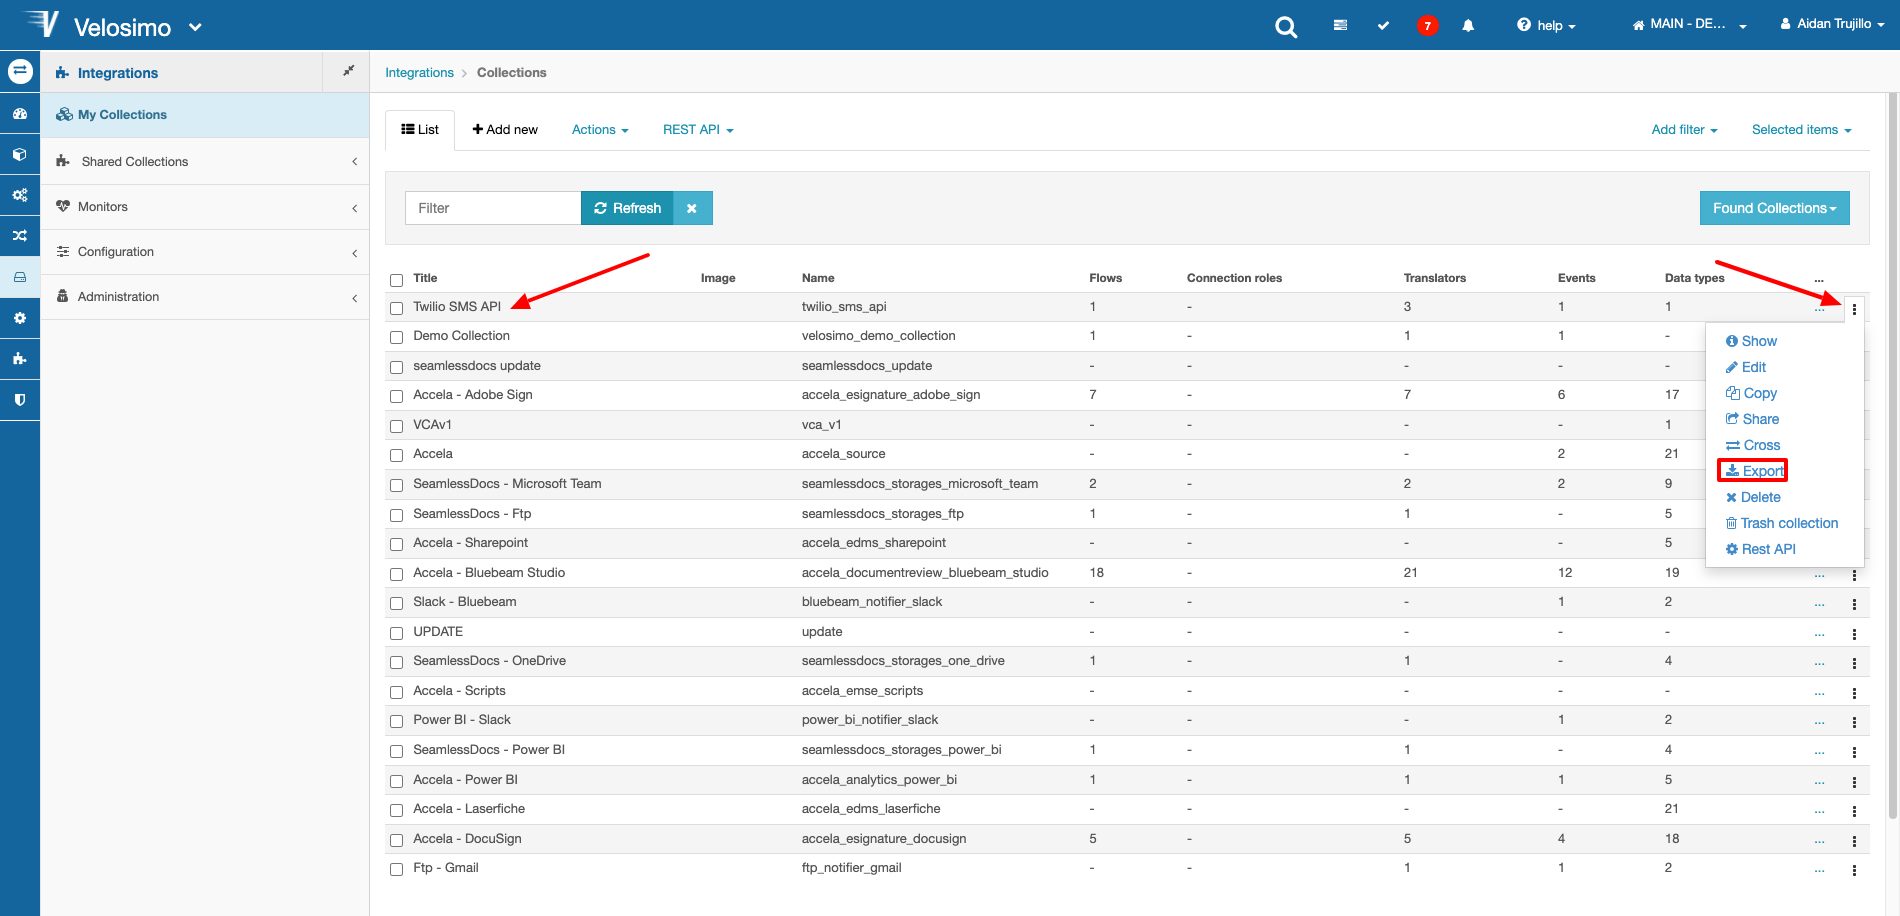Screen dimensions: 1900x916
Task: Clear the filter with the X button
Action: 692,208
